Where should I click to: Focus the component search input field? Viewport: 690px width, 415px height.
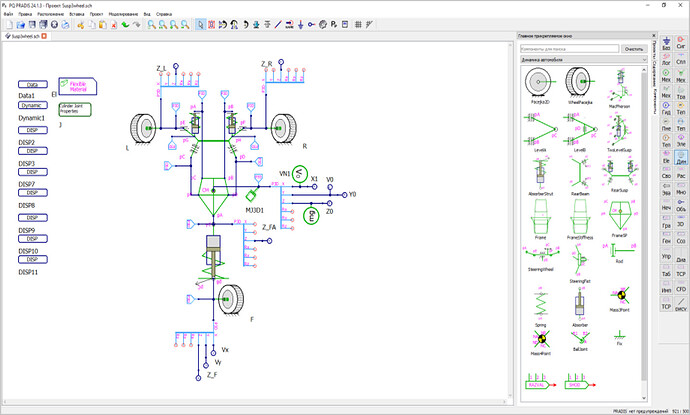569,49
